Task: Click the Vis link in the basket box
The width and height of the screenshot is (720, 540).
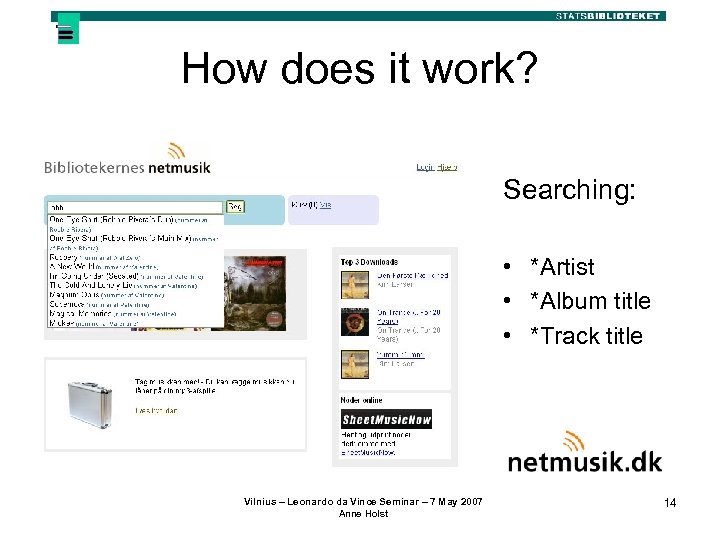Action: pos(326,205)
